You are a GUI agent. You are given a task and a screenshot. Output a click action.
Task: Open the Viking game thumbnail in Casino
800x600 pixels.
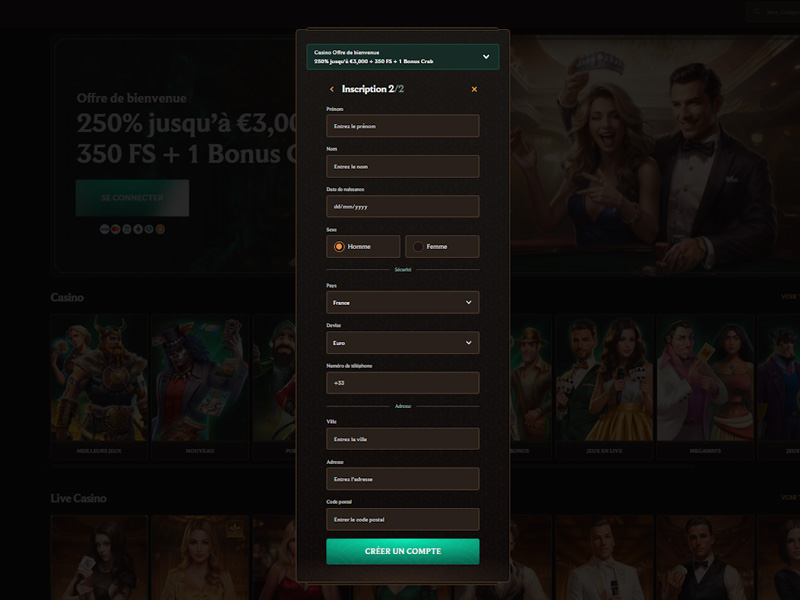[98, 378]
